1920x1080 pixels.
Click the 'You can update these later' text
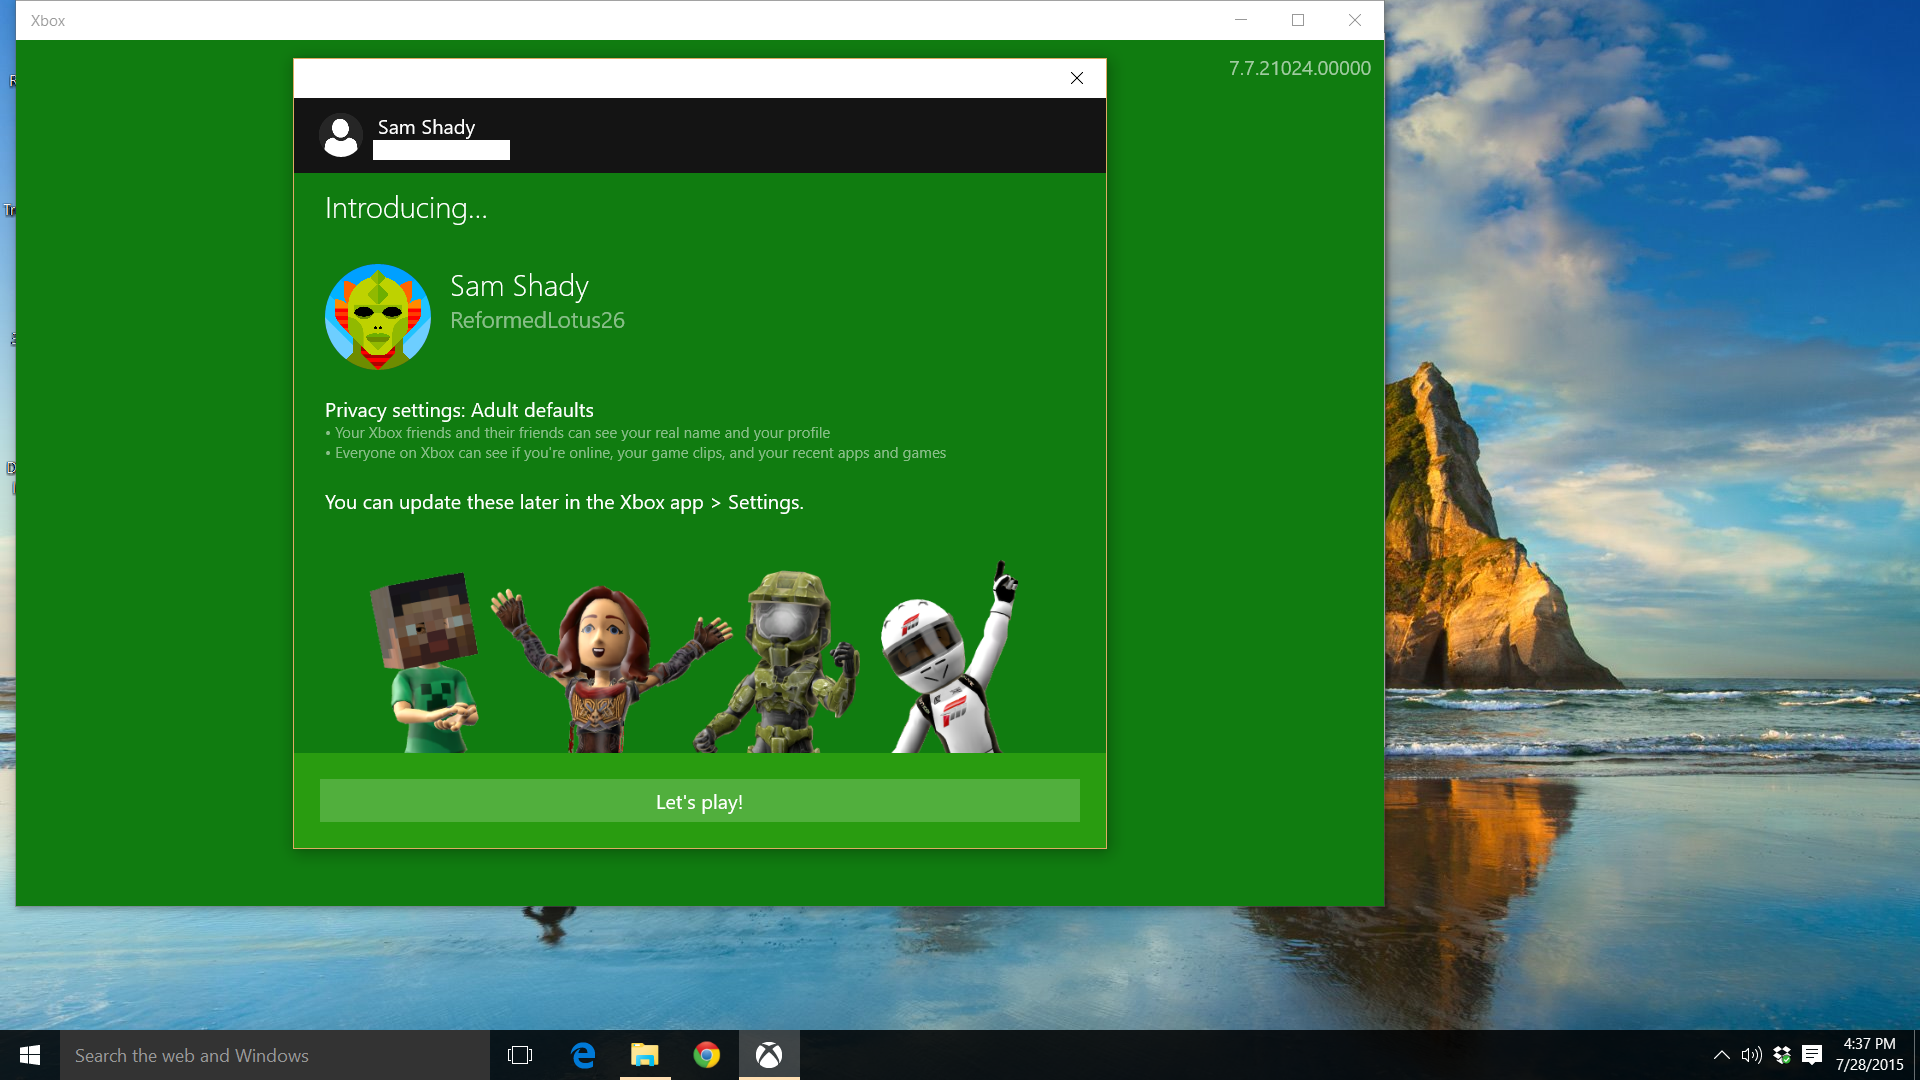pos(564,502)
